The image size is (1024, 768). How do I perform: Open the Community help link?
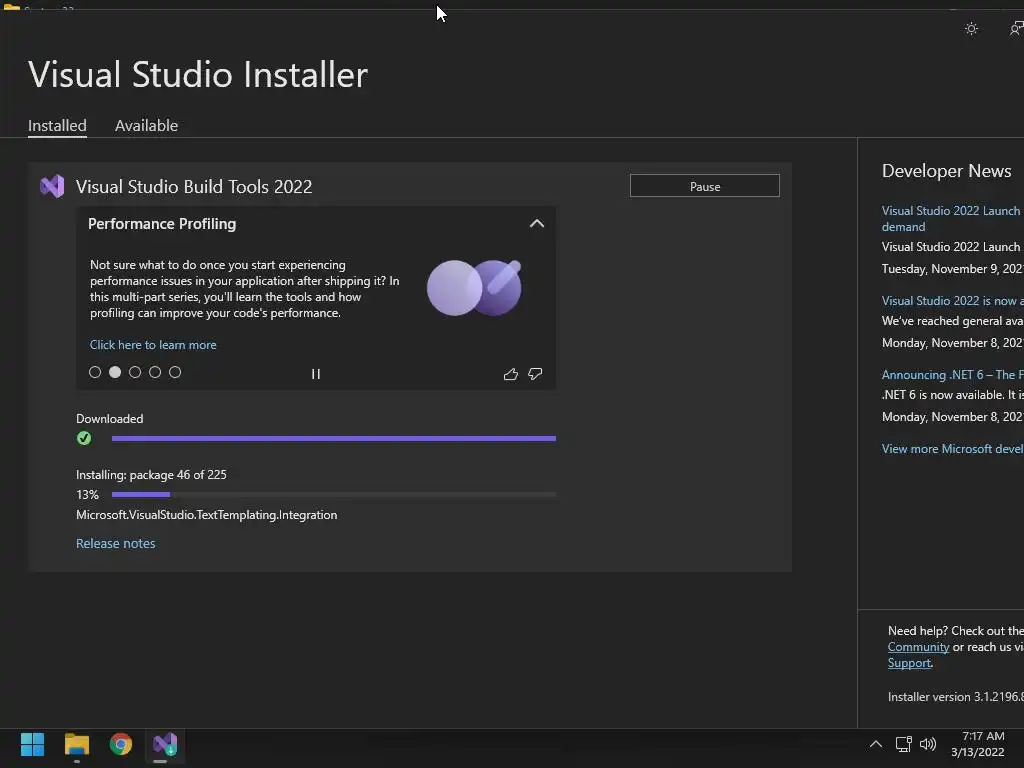point(918,647)
